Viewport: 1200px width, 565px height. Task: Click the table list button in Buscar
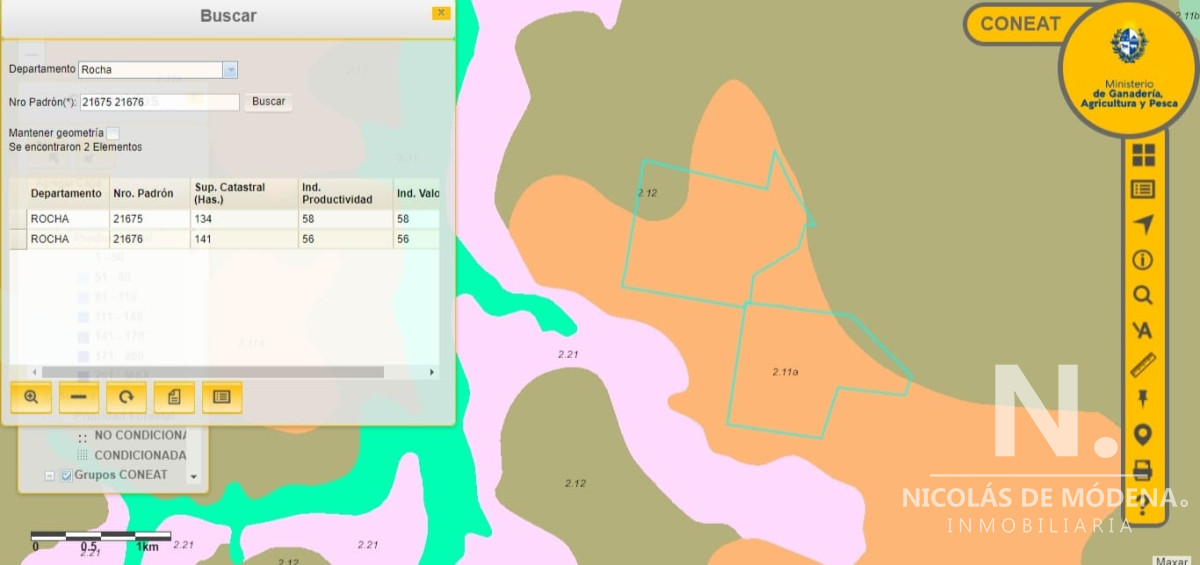click(222, 397)
